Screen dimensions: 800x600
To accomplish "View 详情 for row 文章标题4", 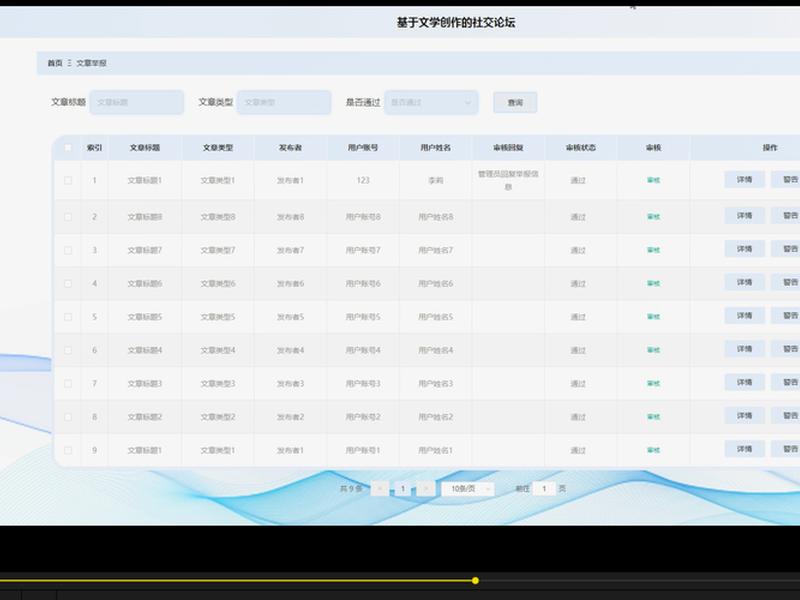I will click(744, 349).
